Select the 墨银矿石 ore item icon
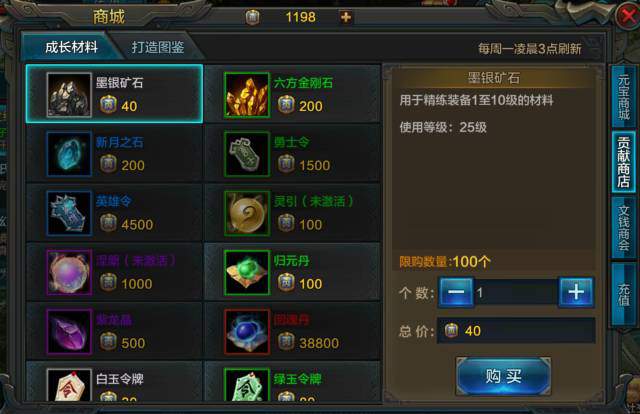 69,95
